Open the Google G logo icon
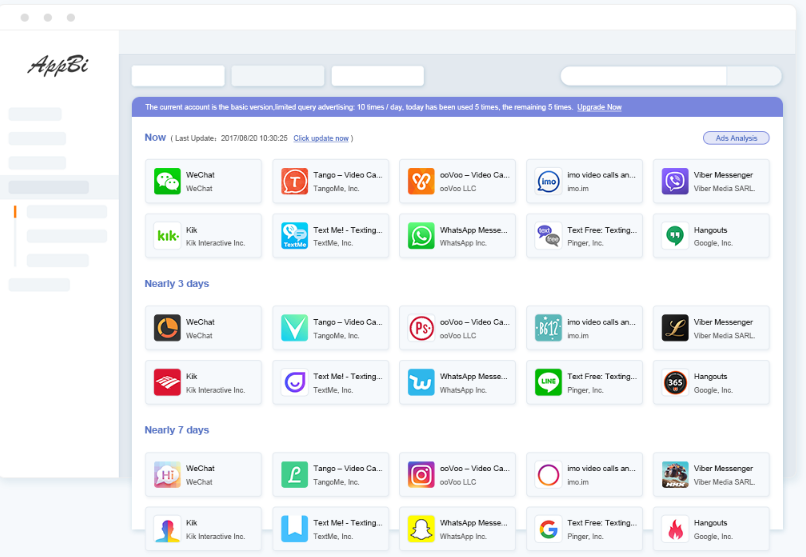This screenshot has width=806, height=557. (548, 529)
